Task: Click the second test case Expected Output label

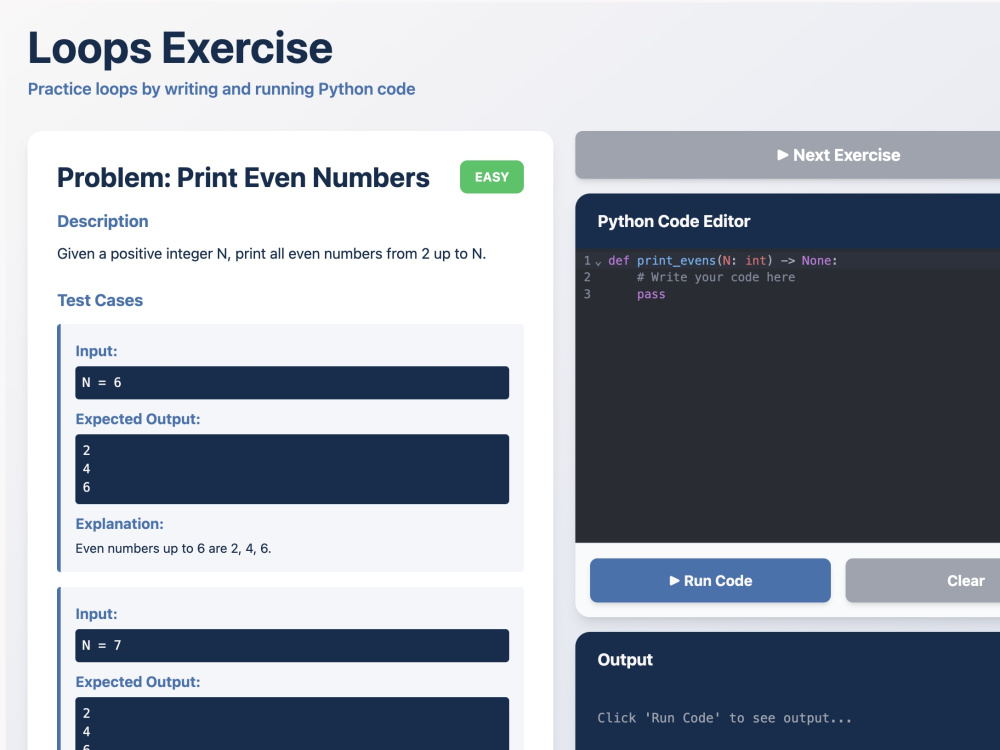Action: click(x=138, y=682)
